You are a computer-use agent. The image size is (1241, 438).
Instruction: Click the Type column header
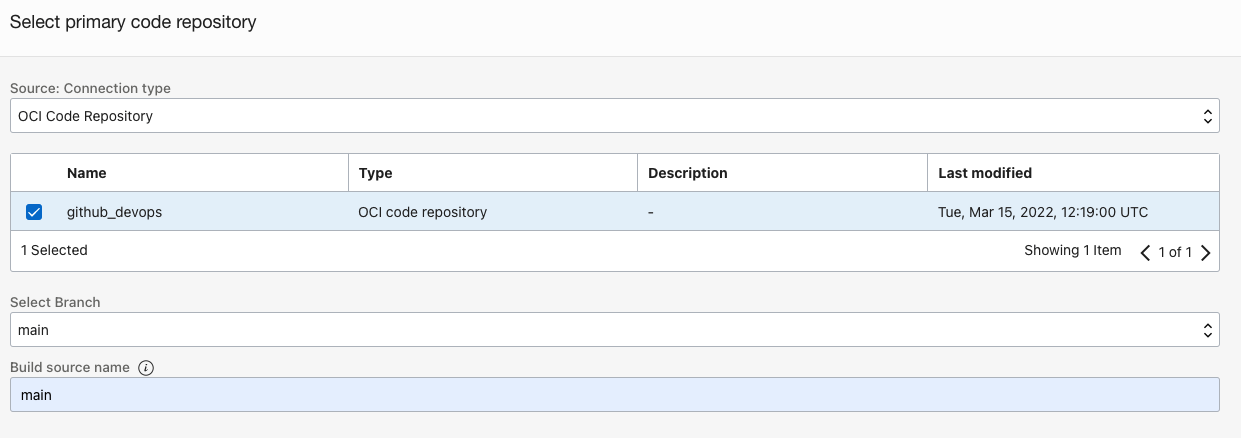click(x=375, y=173)
